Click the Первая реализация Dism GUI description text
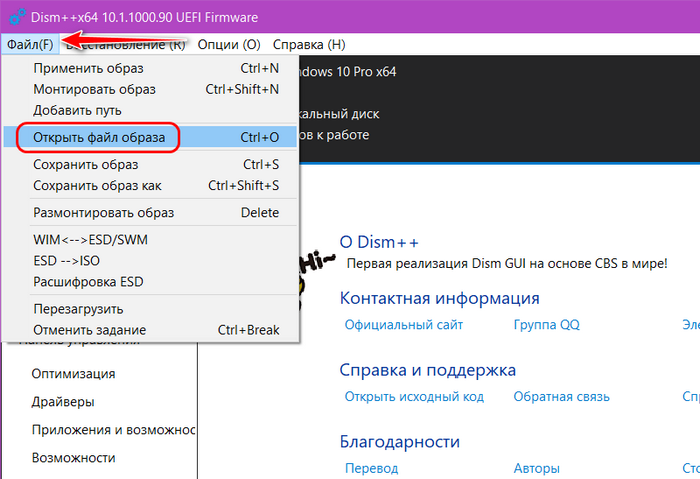Screen dimensions: 700x479 [x=507, y=263]
